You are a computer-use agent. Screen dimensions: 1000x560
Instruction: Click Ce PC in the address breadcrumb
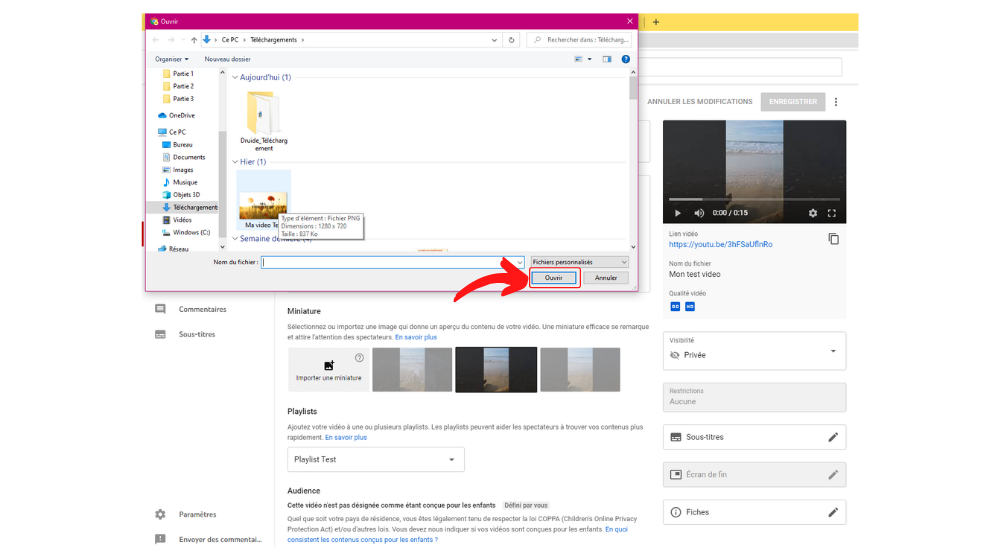point(230,40)
